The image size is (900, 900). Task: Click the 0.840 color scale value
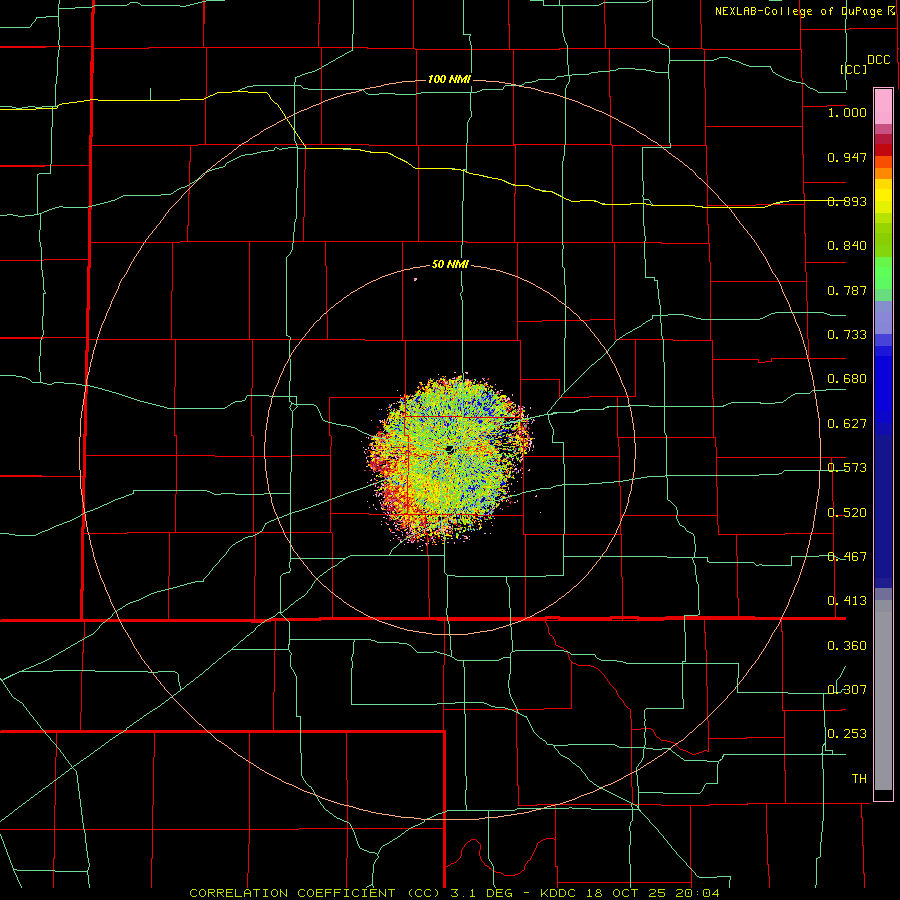[x=847, y=246]
